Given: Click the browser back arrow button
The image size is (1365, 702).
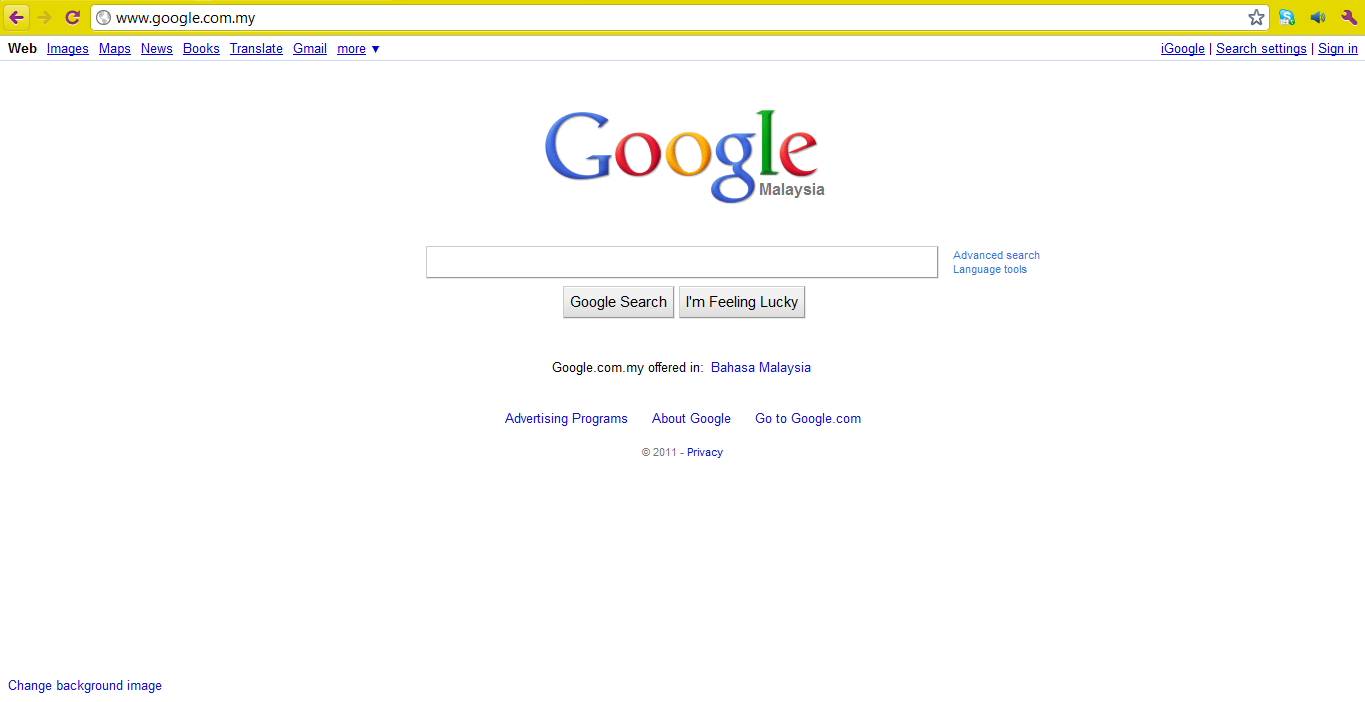Looking at the screenshot, I should coord(17,17).
